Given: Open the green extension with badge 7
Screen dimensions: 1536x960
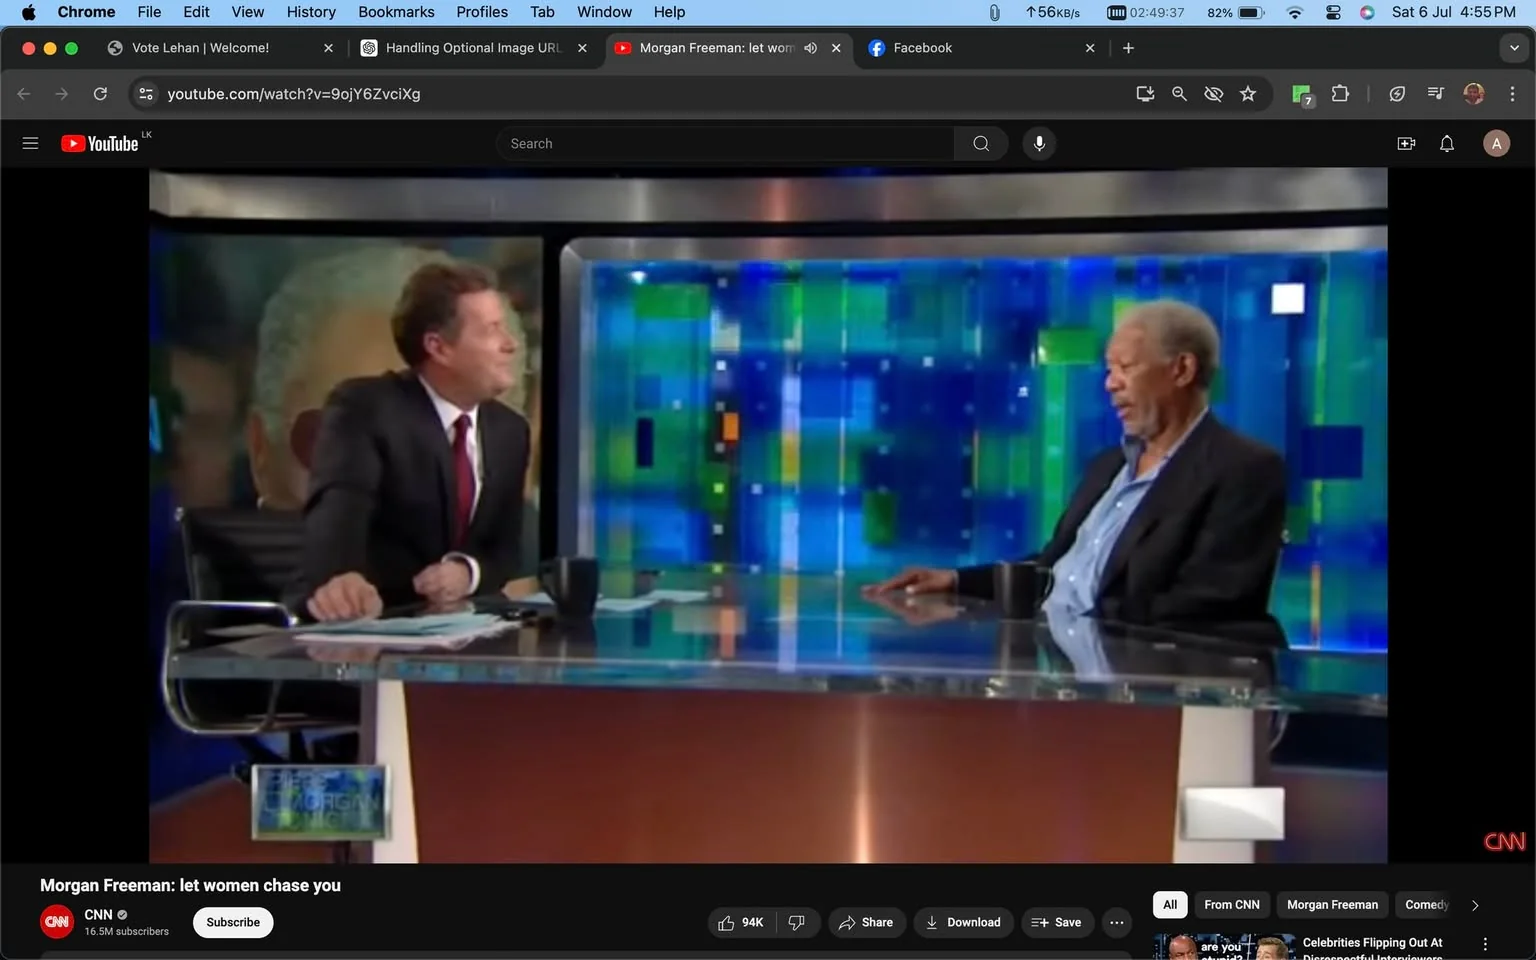Looking at the screenshot, I should click(1302, 94).
